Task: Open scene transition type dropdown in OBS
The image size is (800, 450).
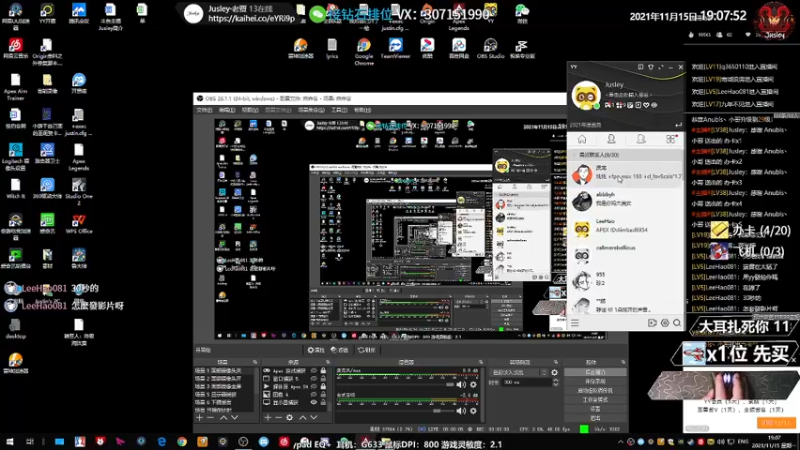Action: pyautogui.click(x=519, y=372)
